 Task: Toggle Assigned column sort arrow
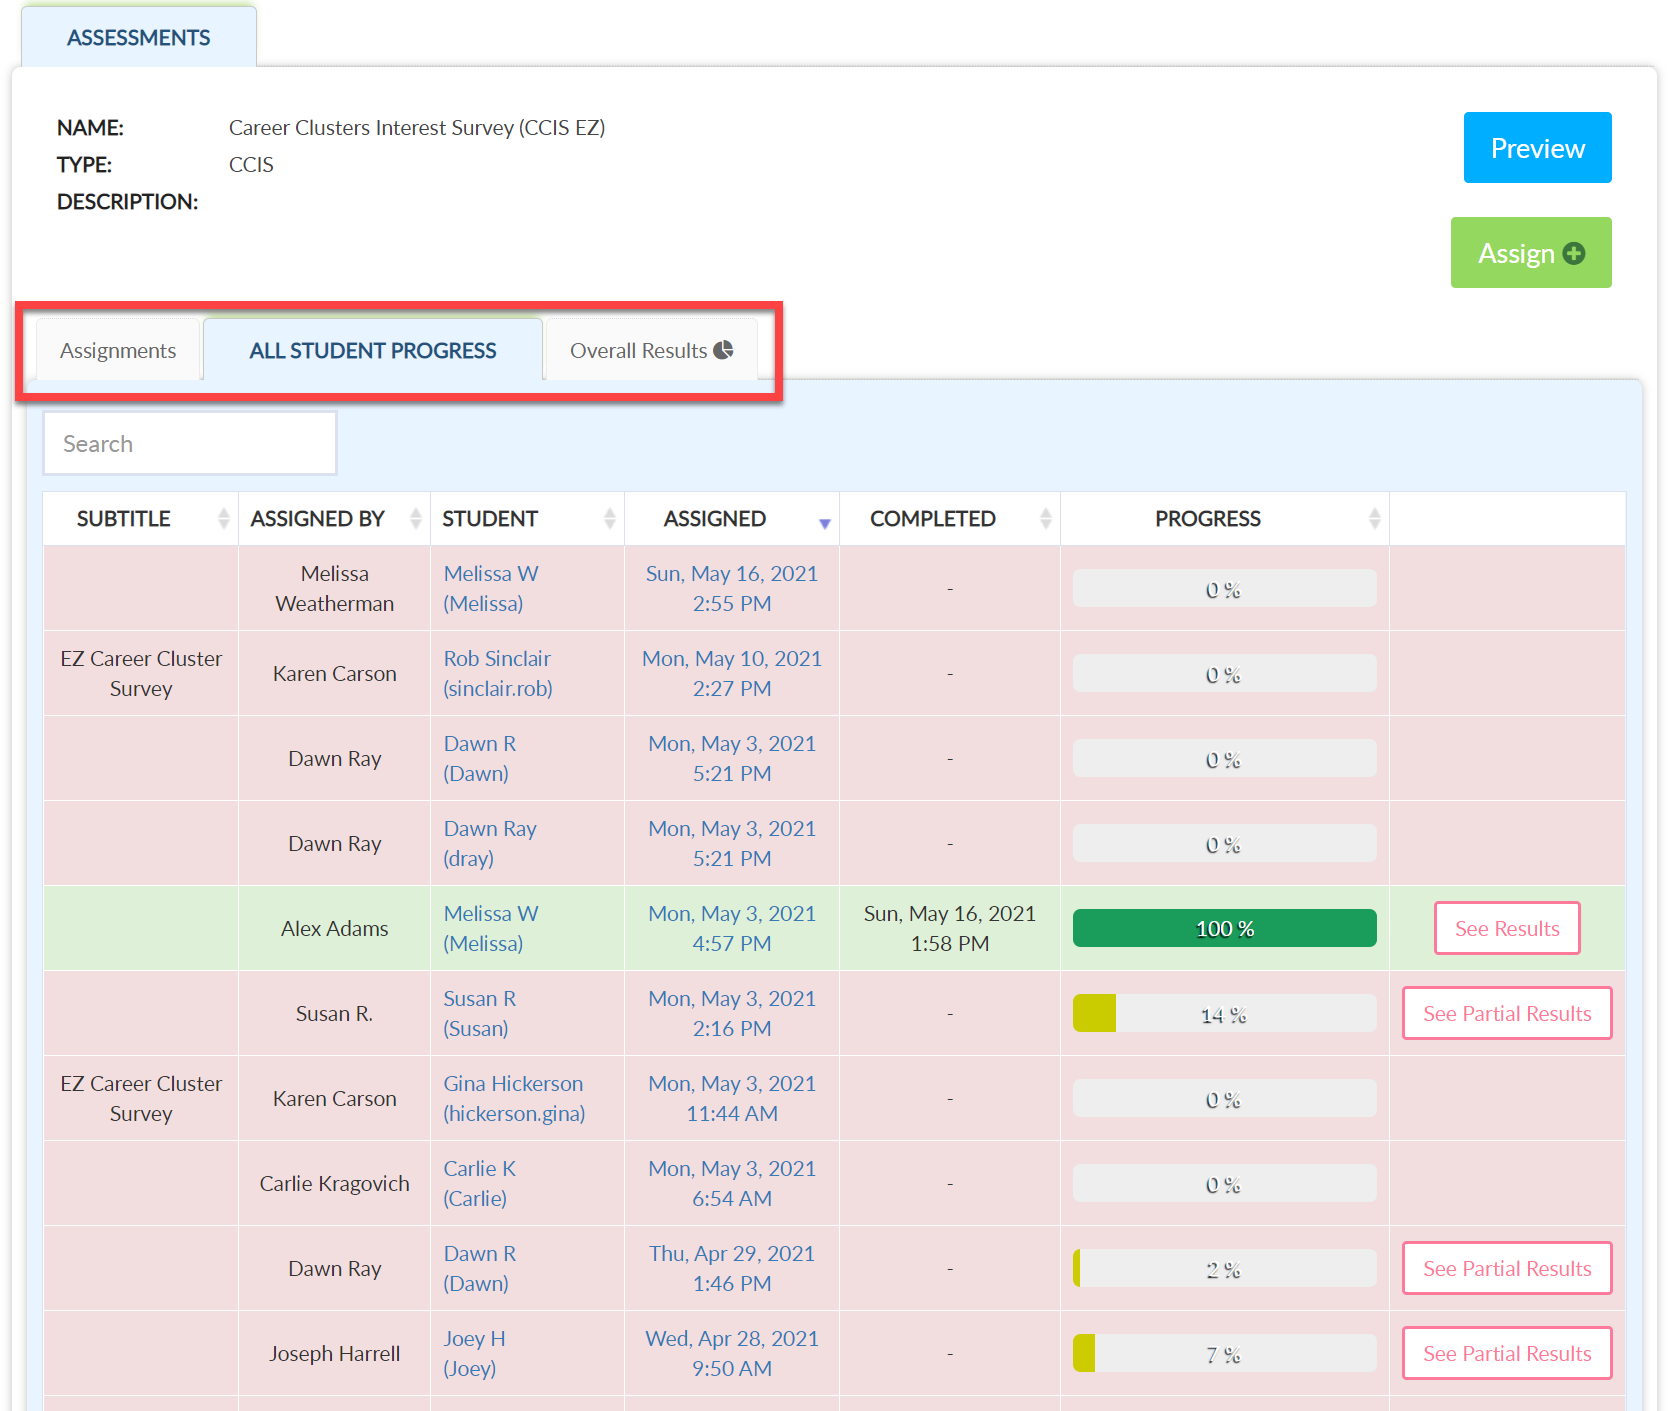(825, 523)
